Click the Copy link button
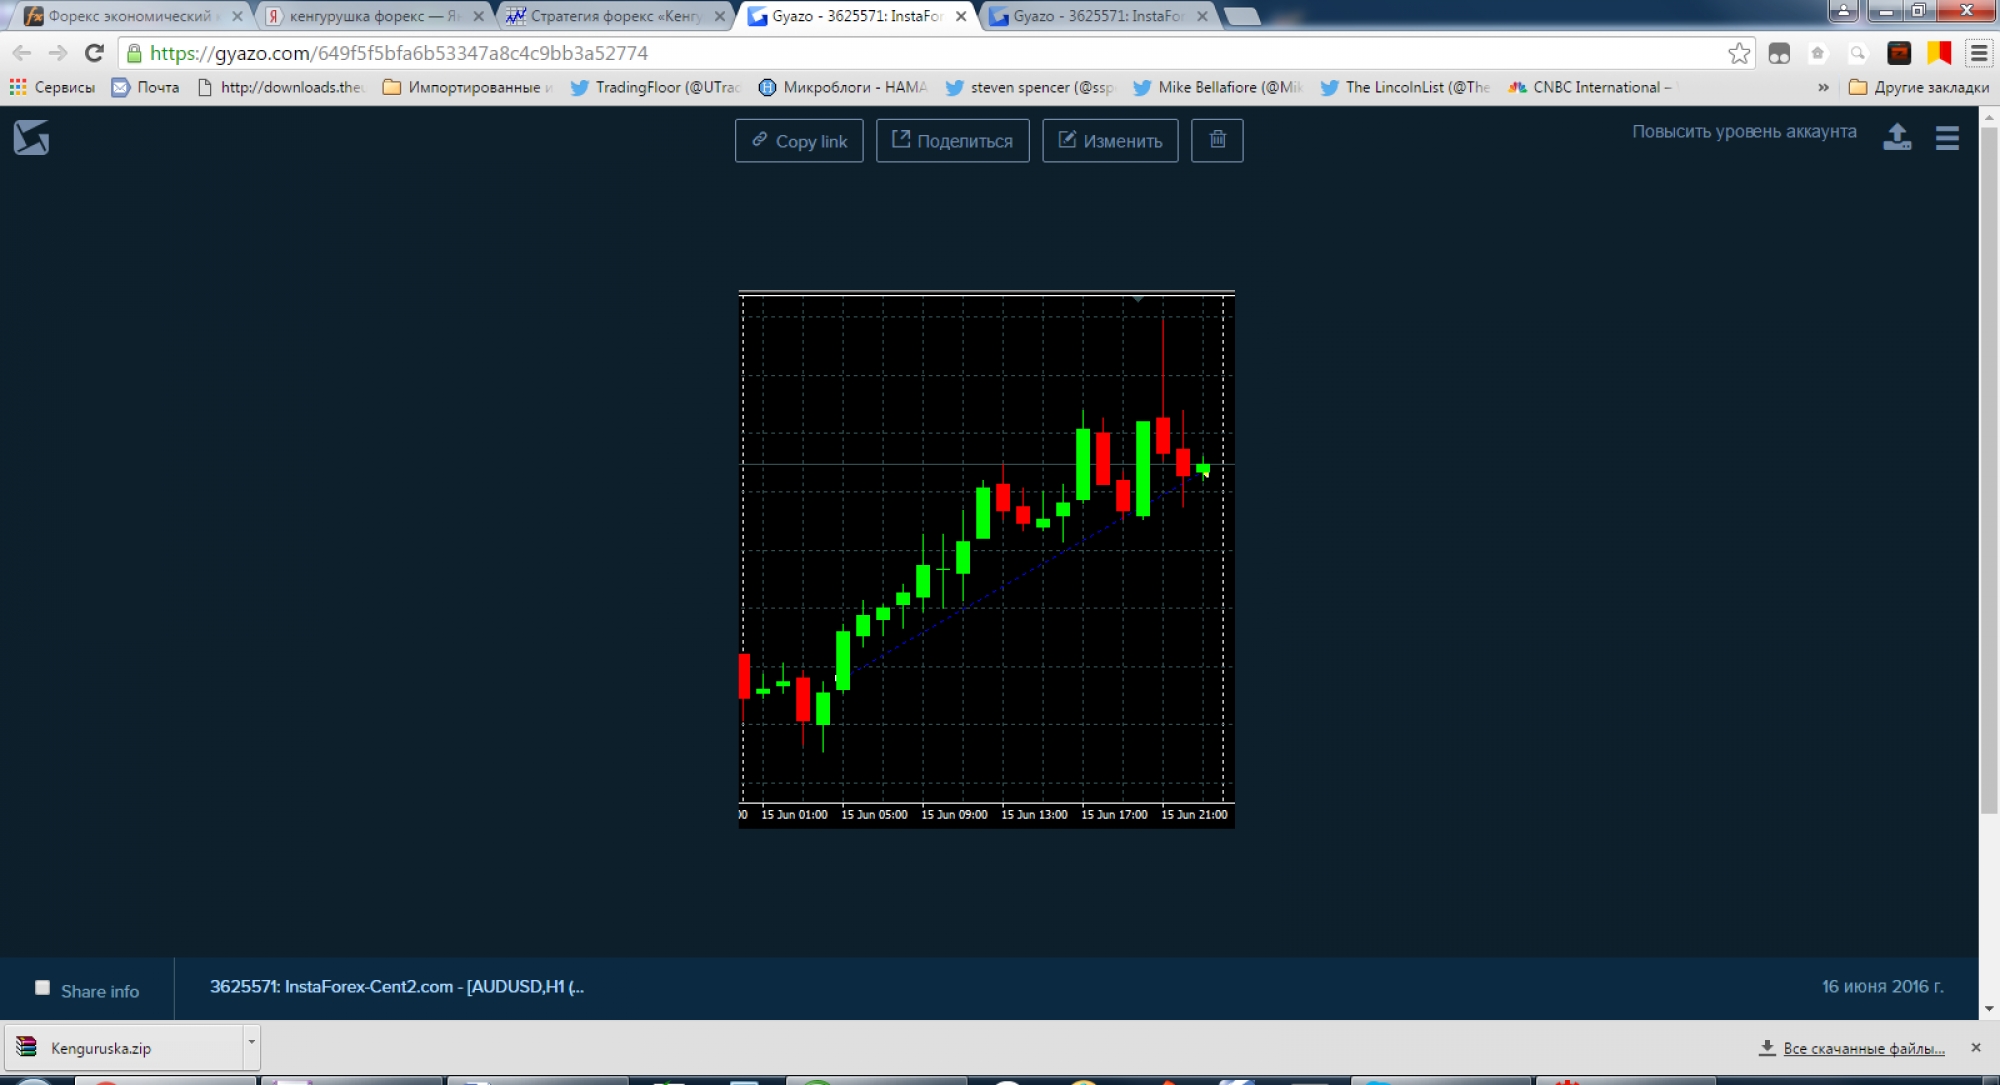The height and width of the screenshot is (1085, 2000). click(x=799, y=141)
